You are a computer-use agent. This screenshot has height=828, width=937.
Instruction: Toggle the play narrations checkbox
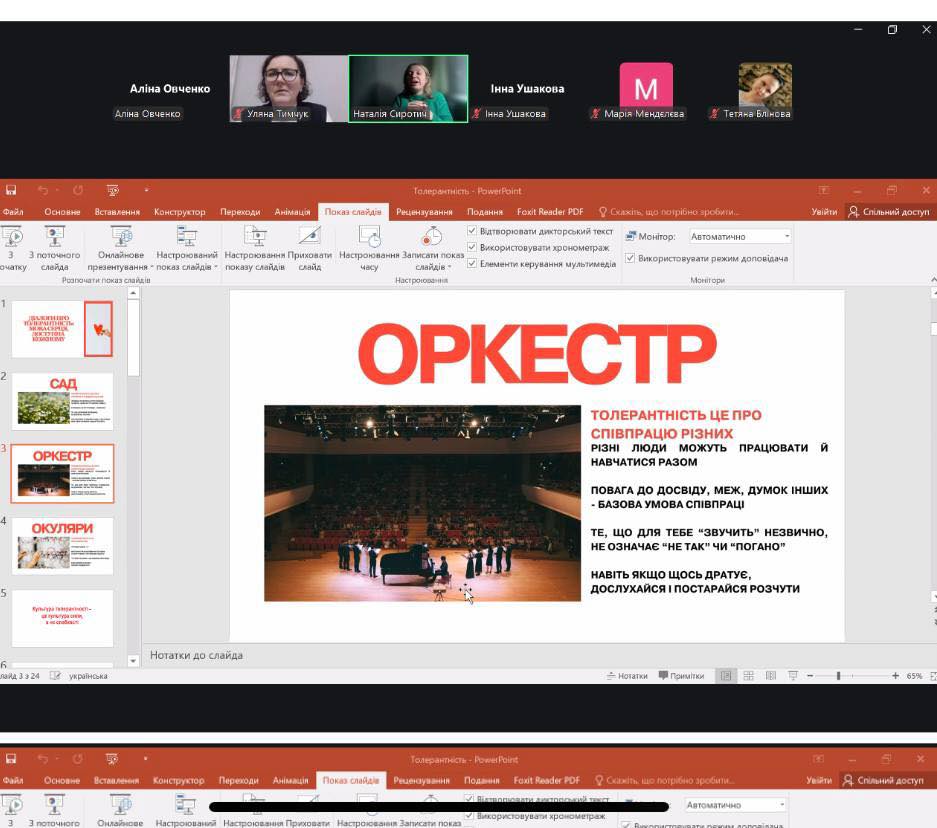(472, 231)
